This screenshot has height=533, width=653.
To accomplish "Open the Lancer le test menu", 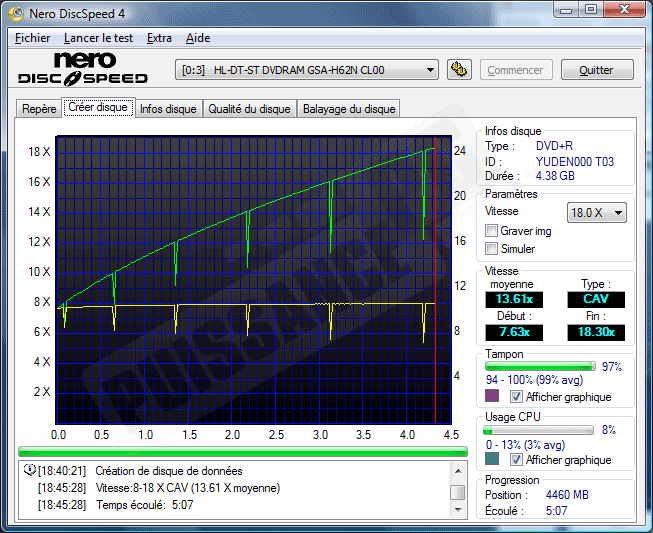I will tap(98, 38).
